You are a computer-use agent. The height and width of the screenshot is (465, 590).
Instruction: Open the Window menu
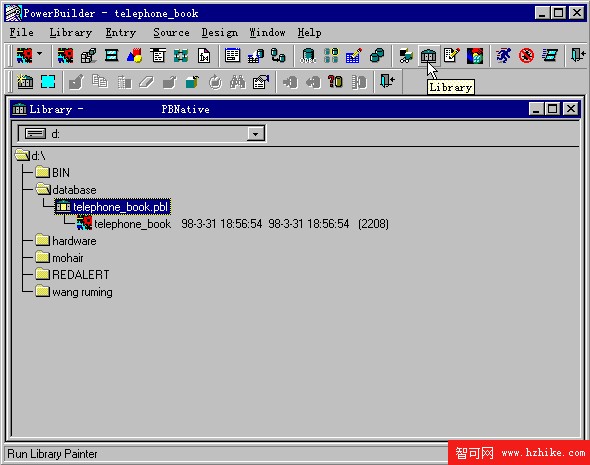click(267, 33)
